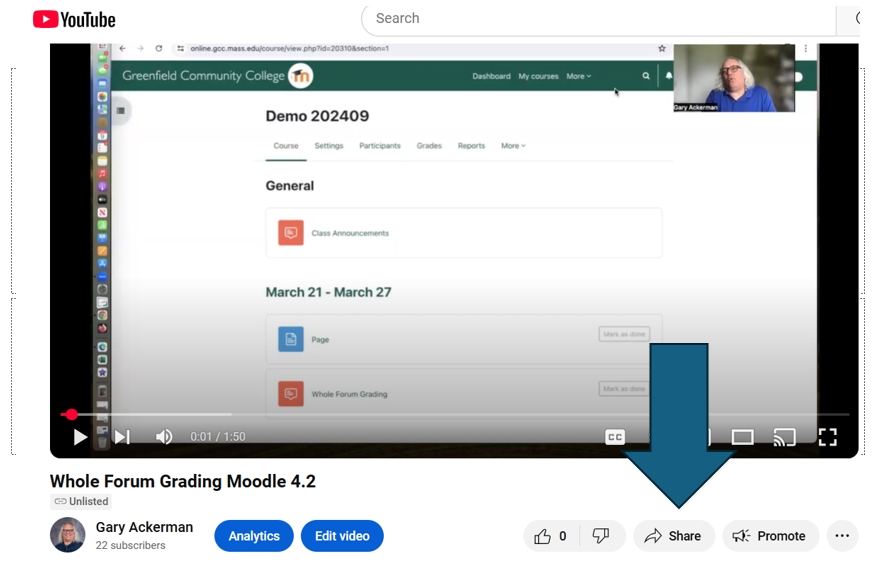Click the Promote button
The width and height of the screenshot is (881, 561).
click(770, 536)
